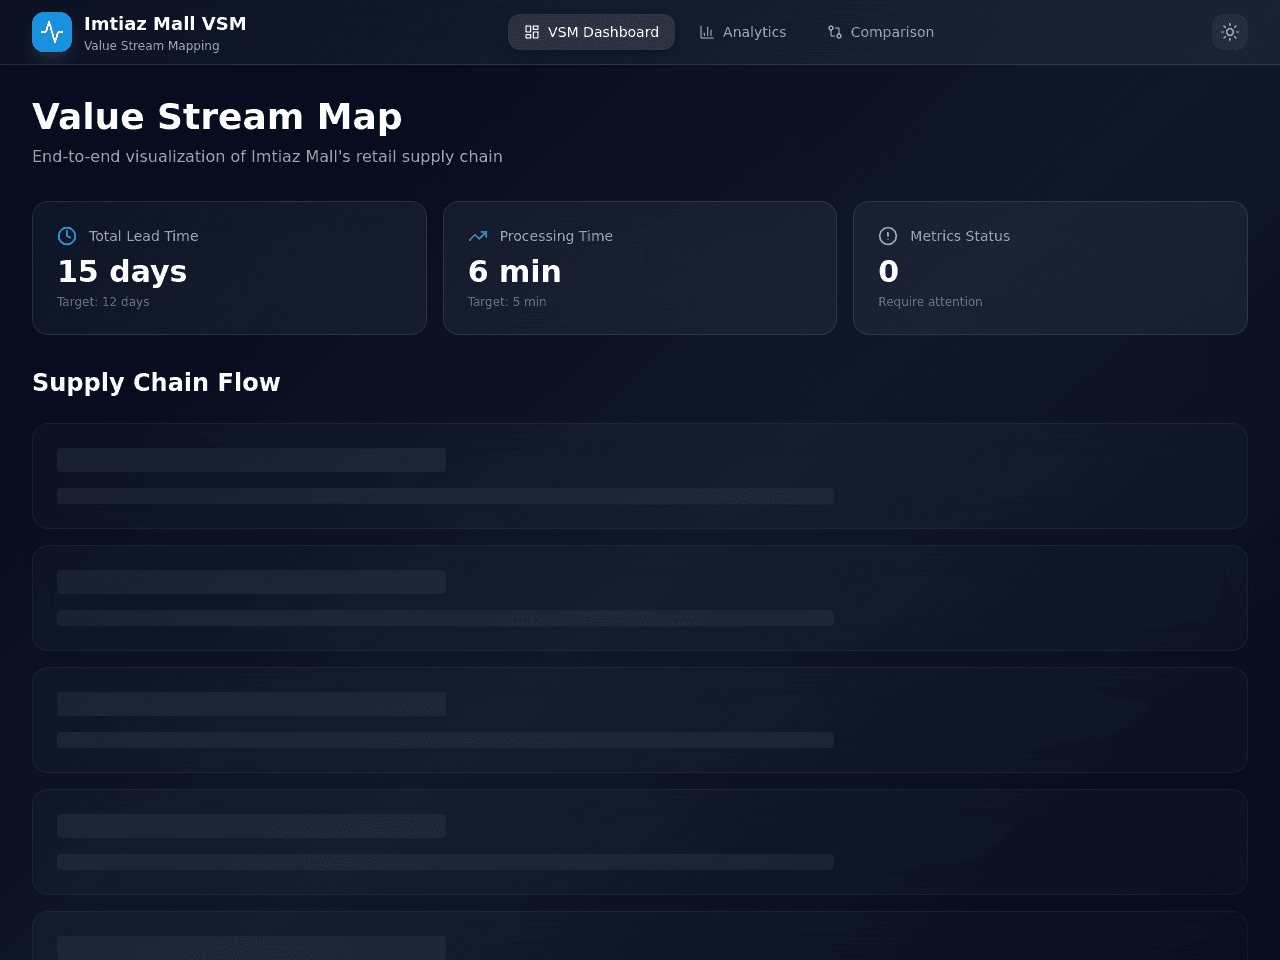
Task: Click the bar chart icon beside Analytics
Action: (x=707, y=32)
